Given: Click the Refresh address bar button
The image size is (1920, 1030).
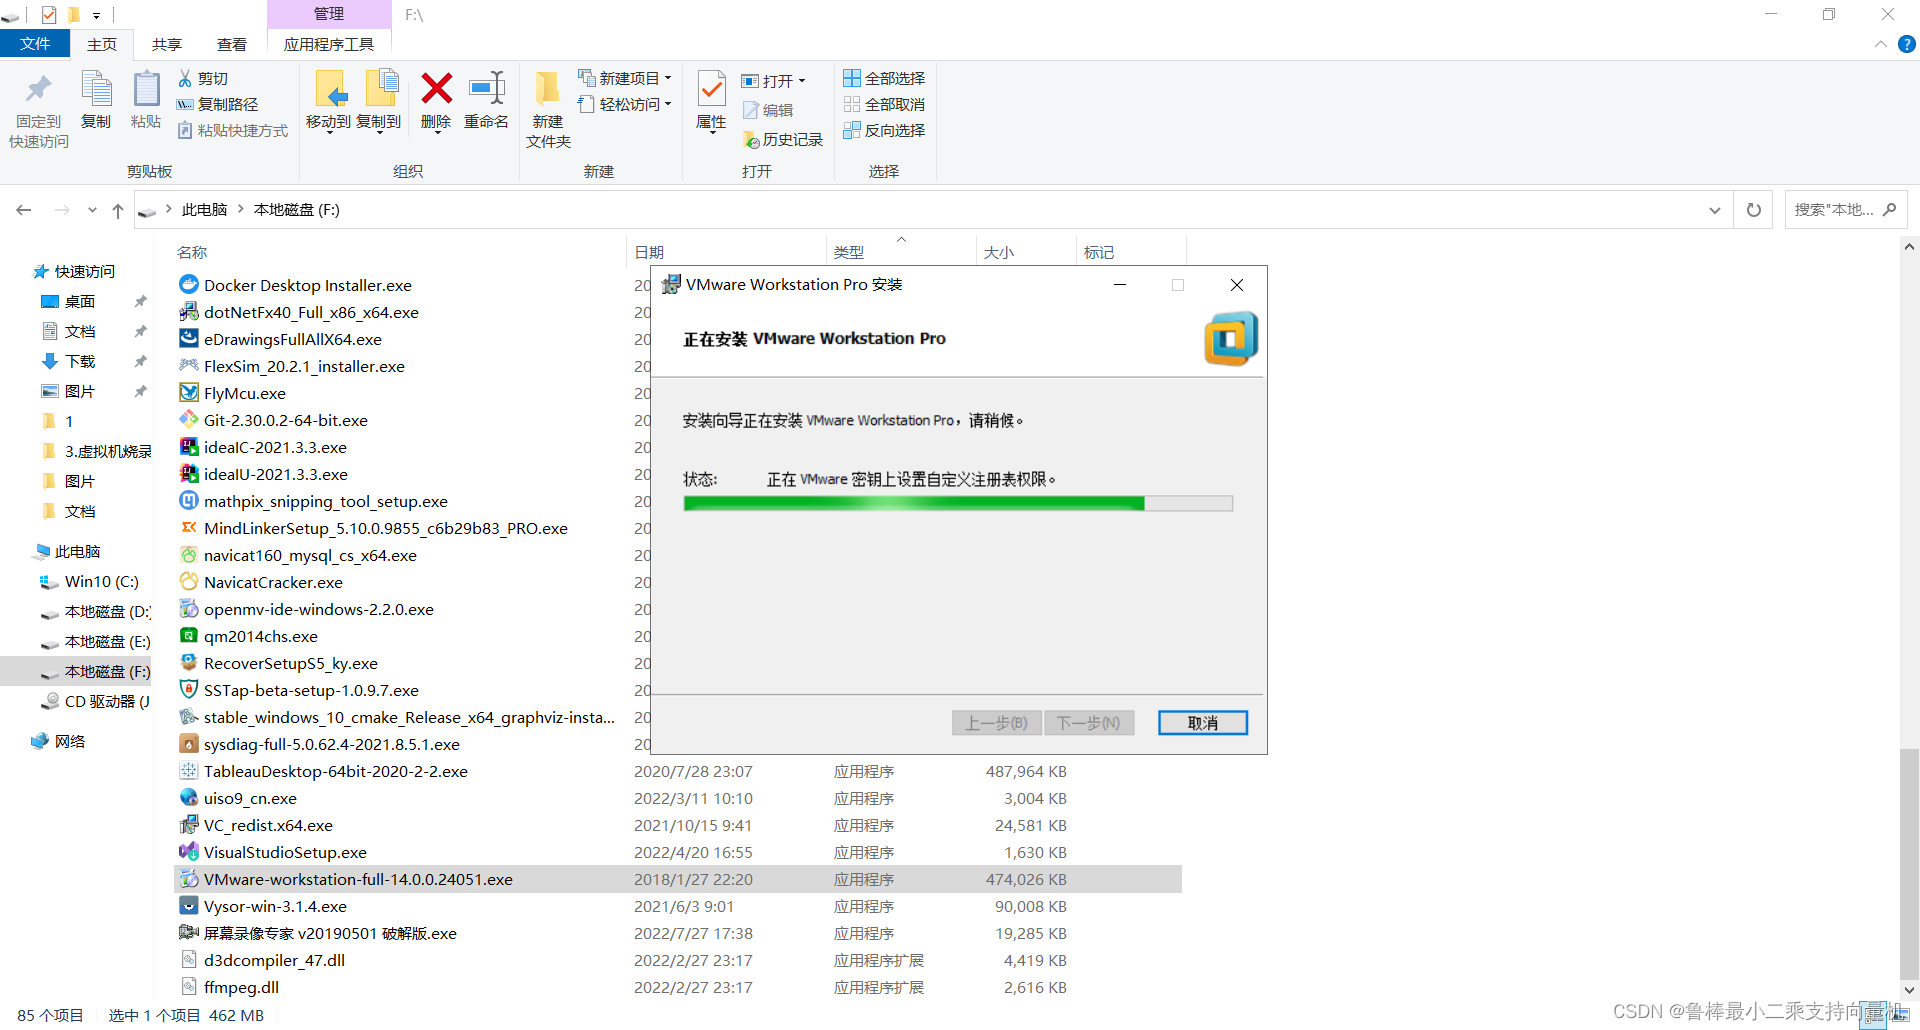Looking at the screenshot, I should click(1753, 210).
